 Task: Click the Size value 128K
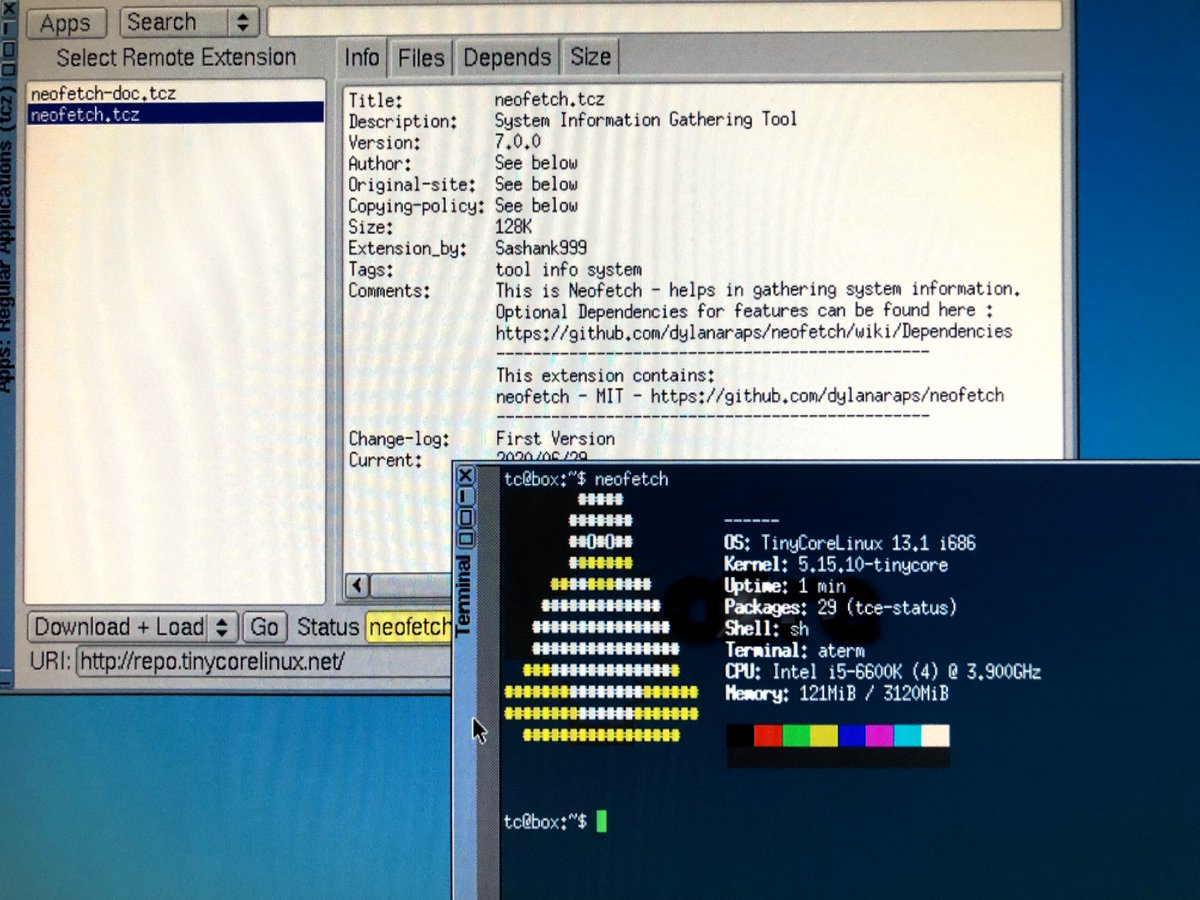(x=514, y=227)
